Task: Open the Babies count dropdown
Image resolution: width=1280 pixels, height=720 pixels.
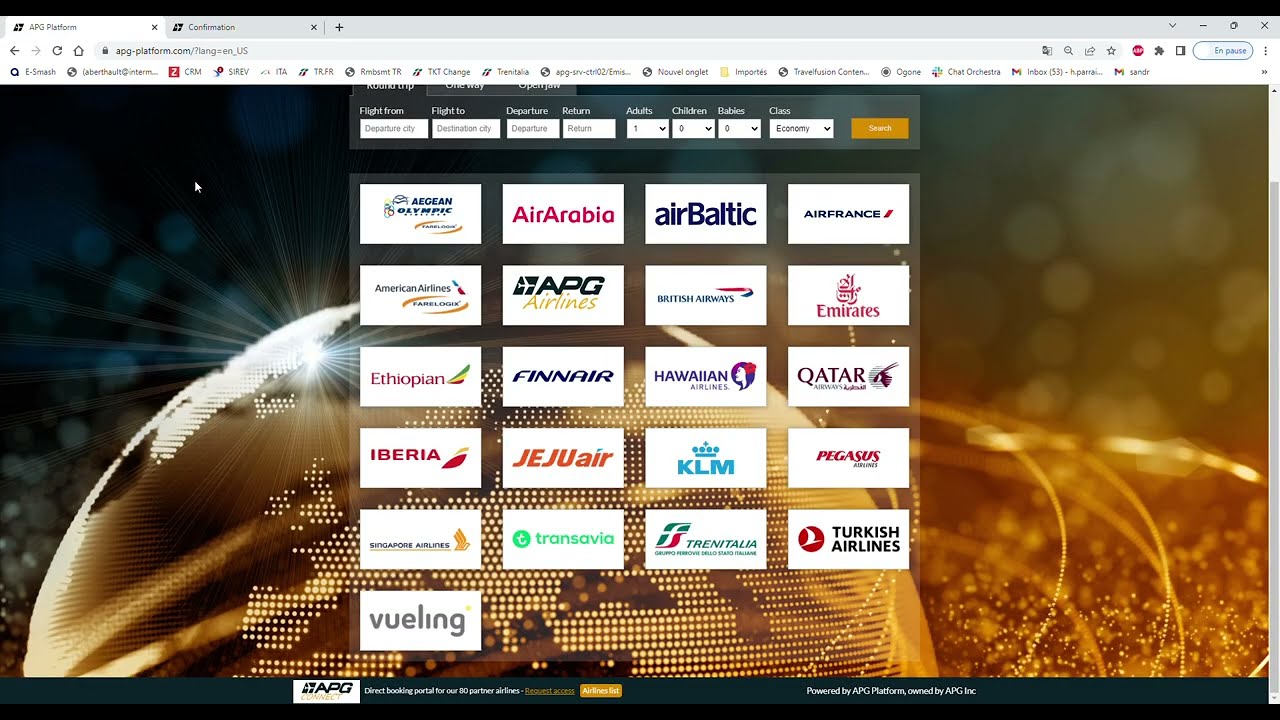Action: point(739,128)
